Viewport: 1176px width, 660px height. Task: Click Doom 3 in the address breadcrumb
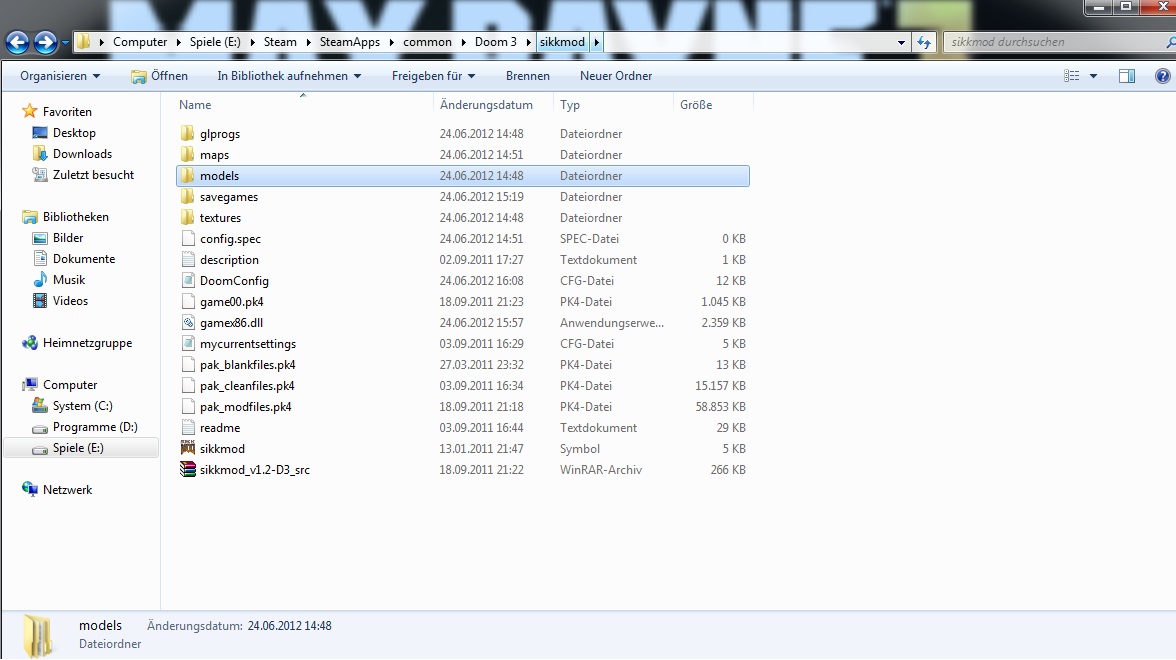[x=496, y=42]
